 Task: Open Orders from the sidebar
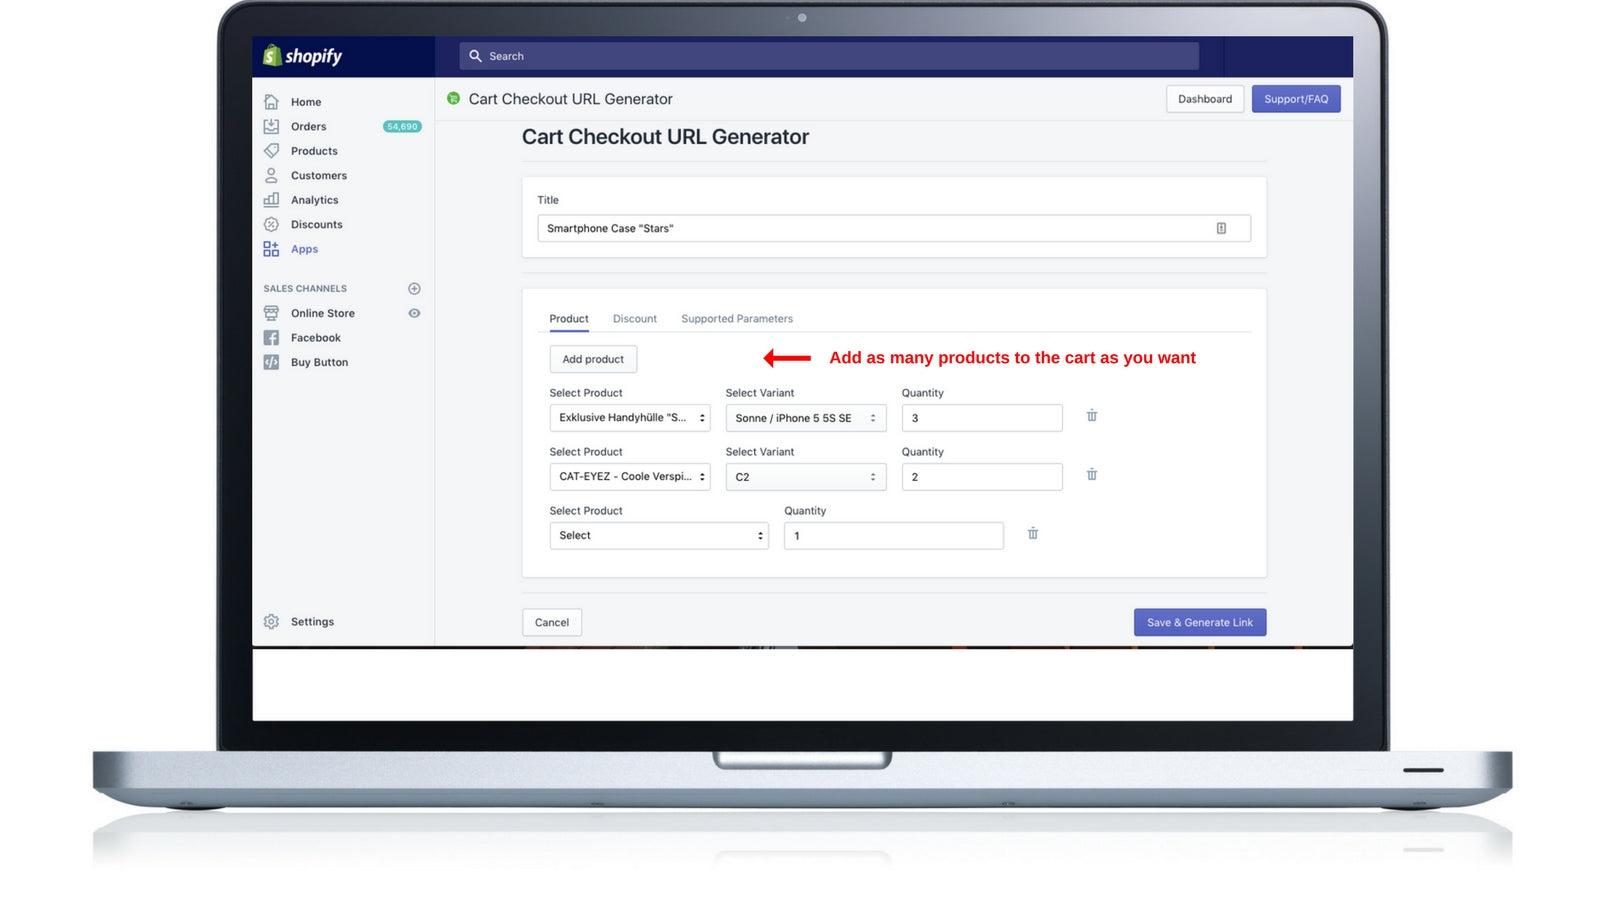click(x=308, y=127)
